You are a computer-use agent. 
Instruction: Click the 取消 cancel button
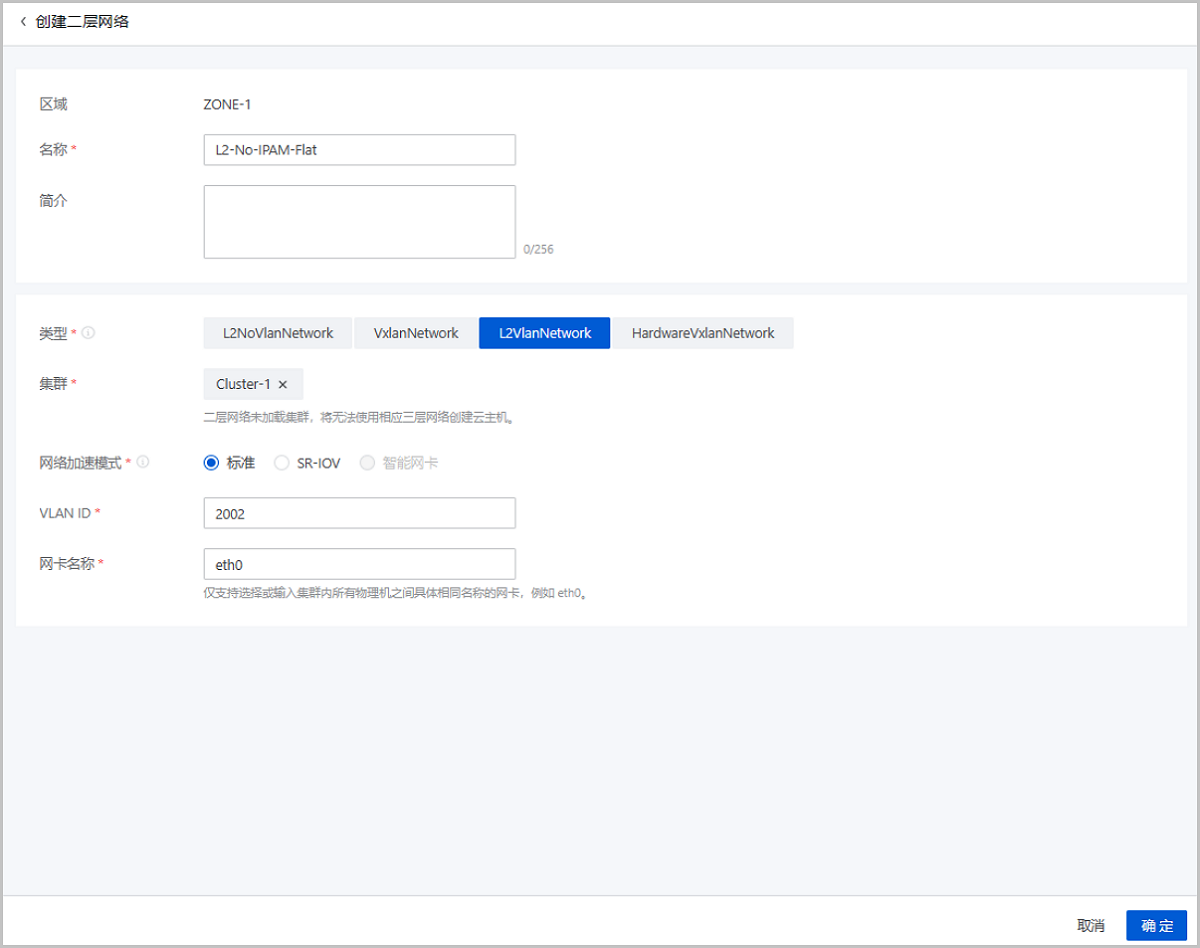pos(1091,925)
